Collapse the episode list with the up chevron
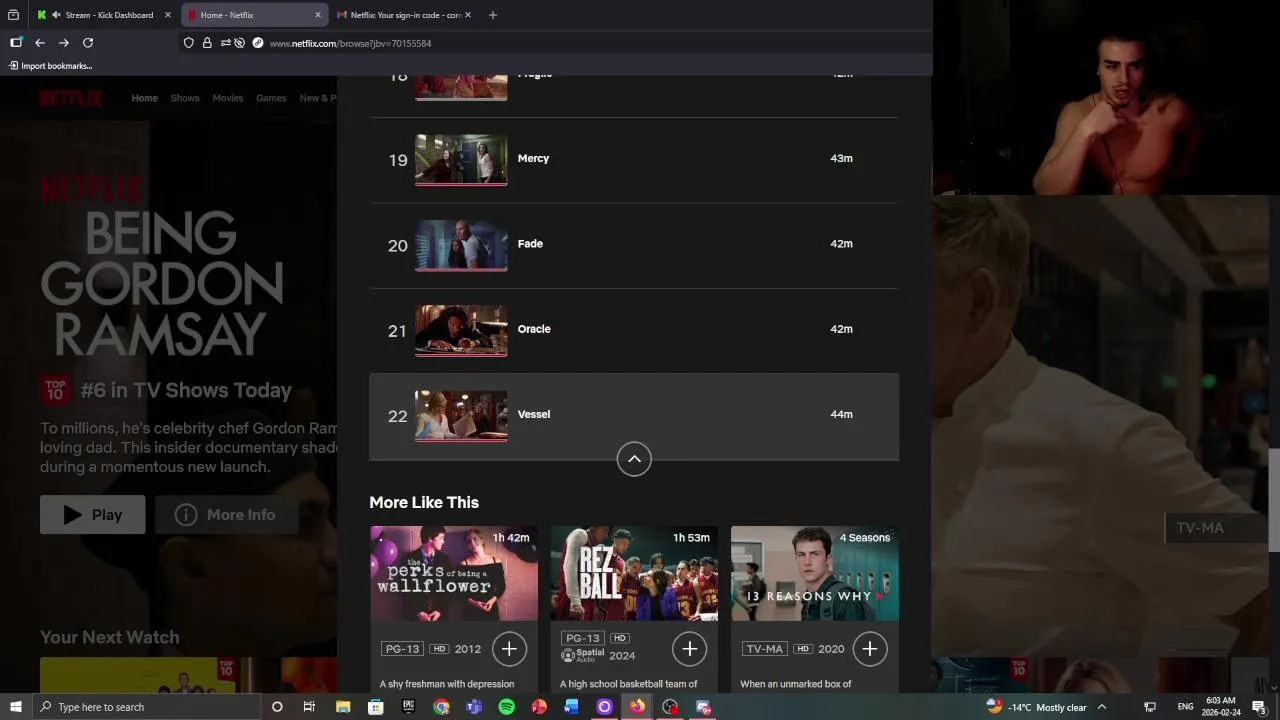 (x=634, y=459)
